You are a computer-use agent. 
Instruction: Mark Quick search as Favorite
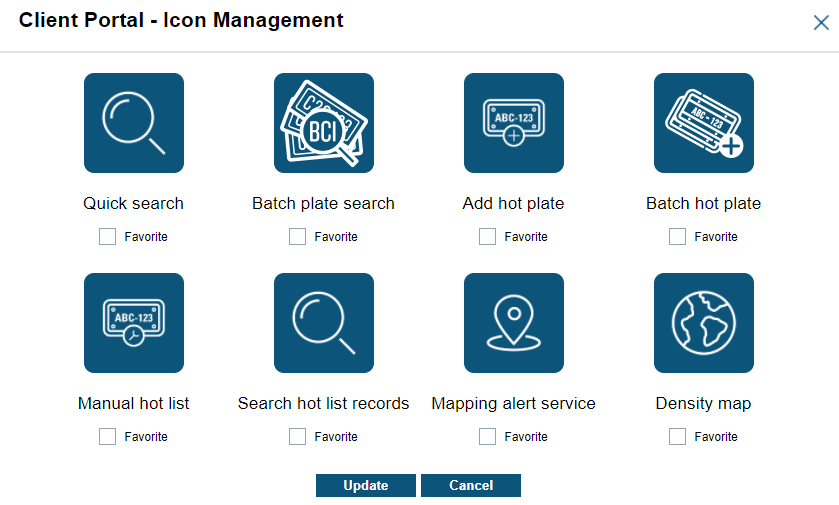point(107,237)
